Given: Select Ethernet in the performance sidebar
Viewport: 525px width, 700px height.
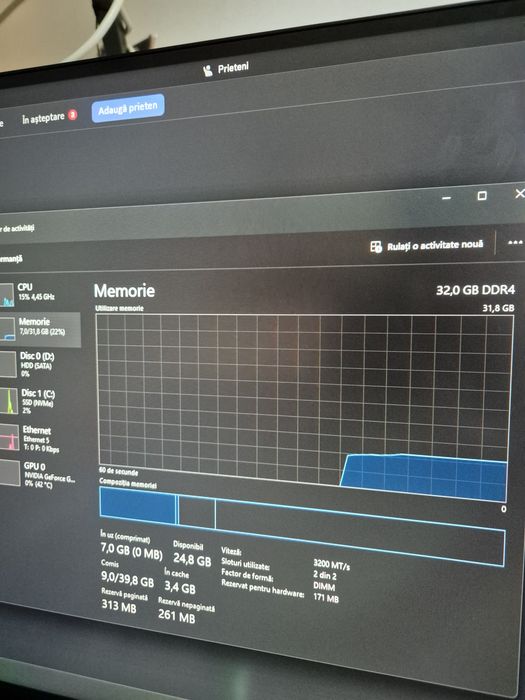Looking at the screenshot, I should [40, 438].
